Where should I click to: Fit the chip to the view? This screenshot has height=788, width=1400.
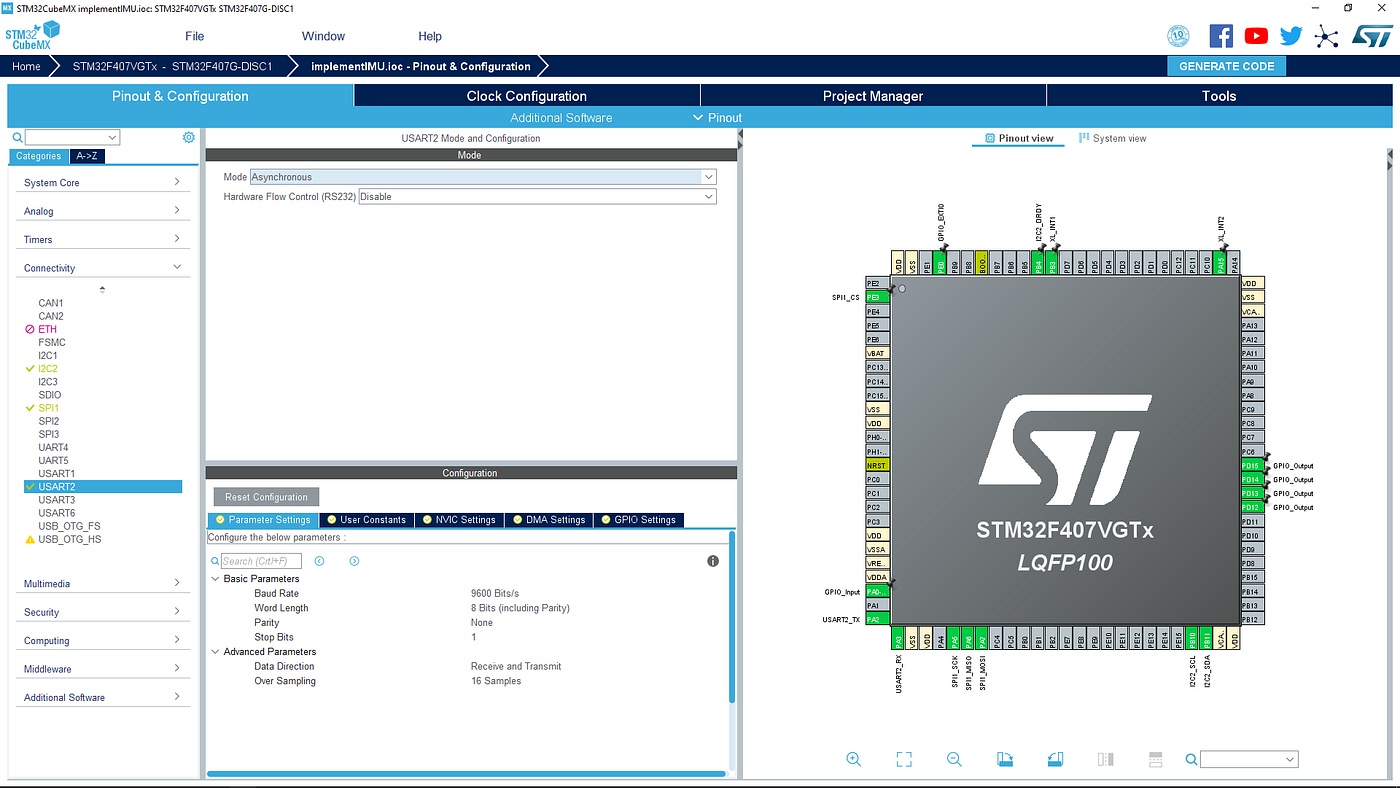pyautogui.click(x=903, y=759)
